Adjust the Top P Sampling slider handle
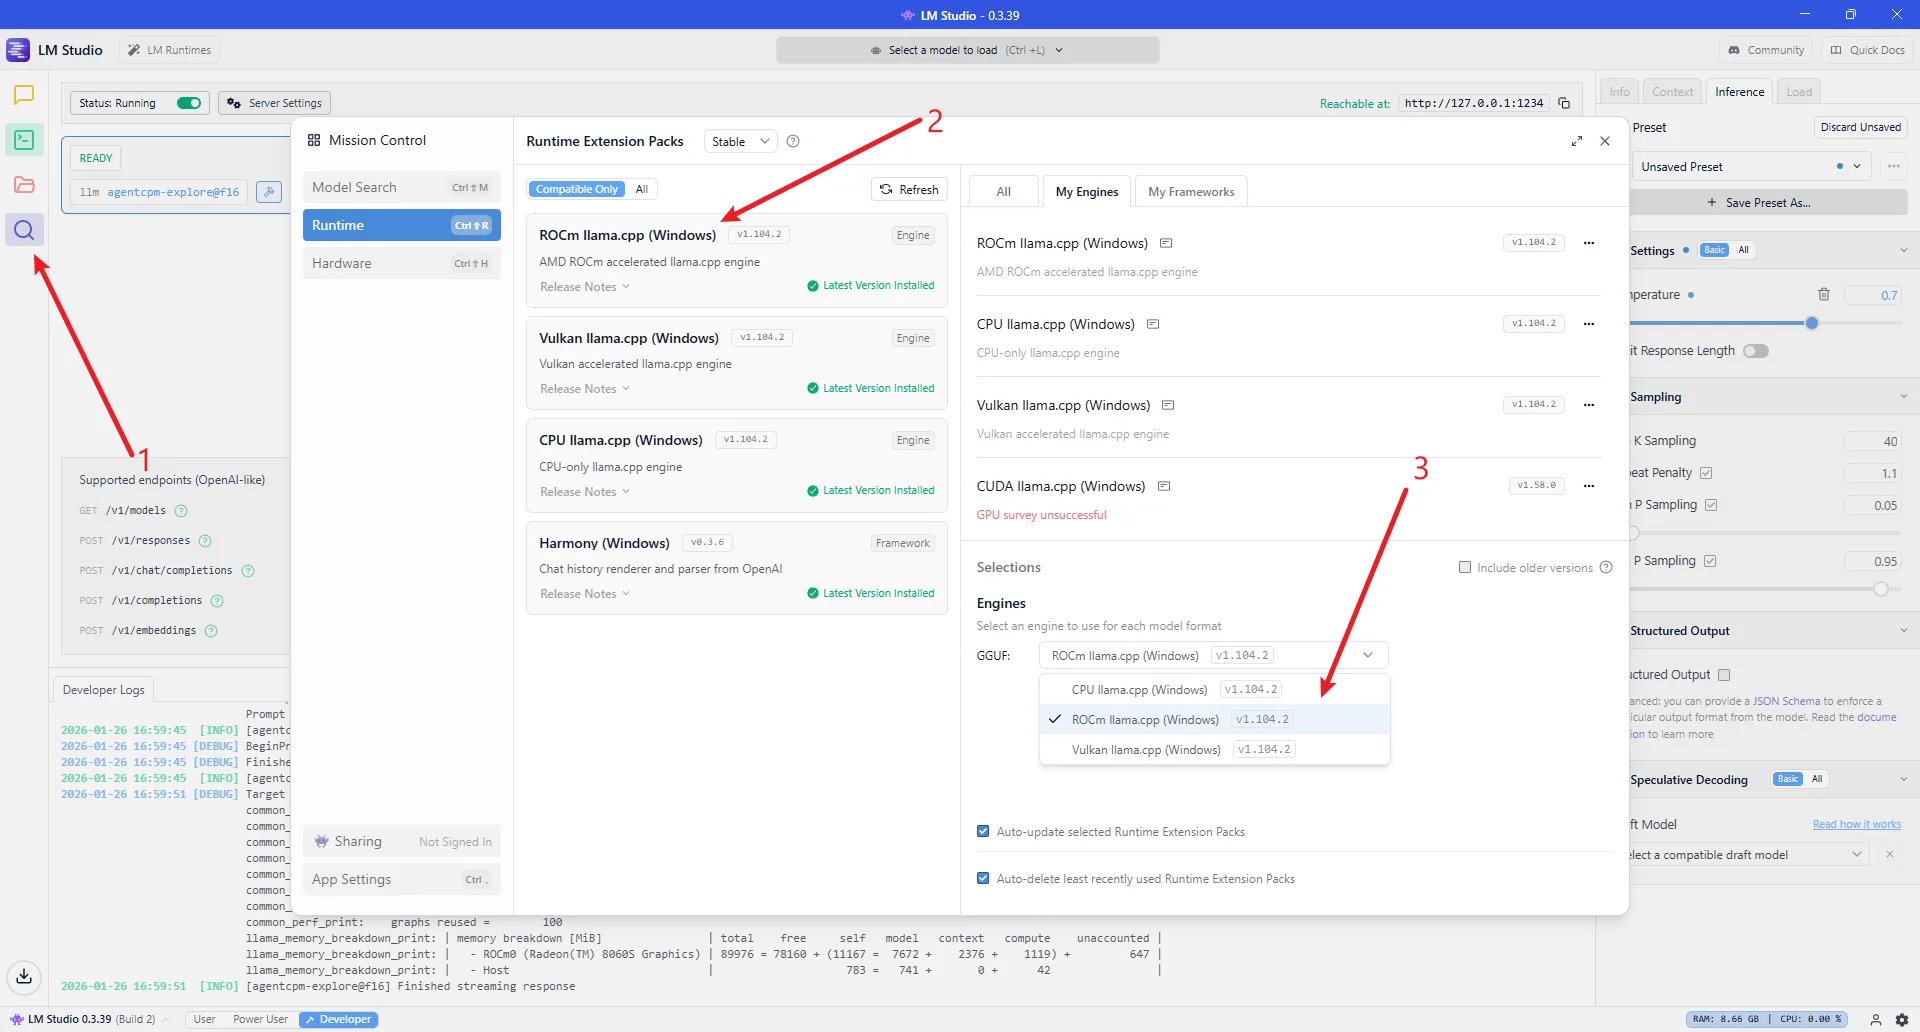 point(1881,589)
